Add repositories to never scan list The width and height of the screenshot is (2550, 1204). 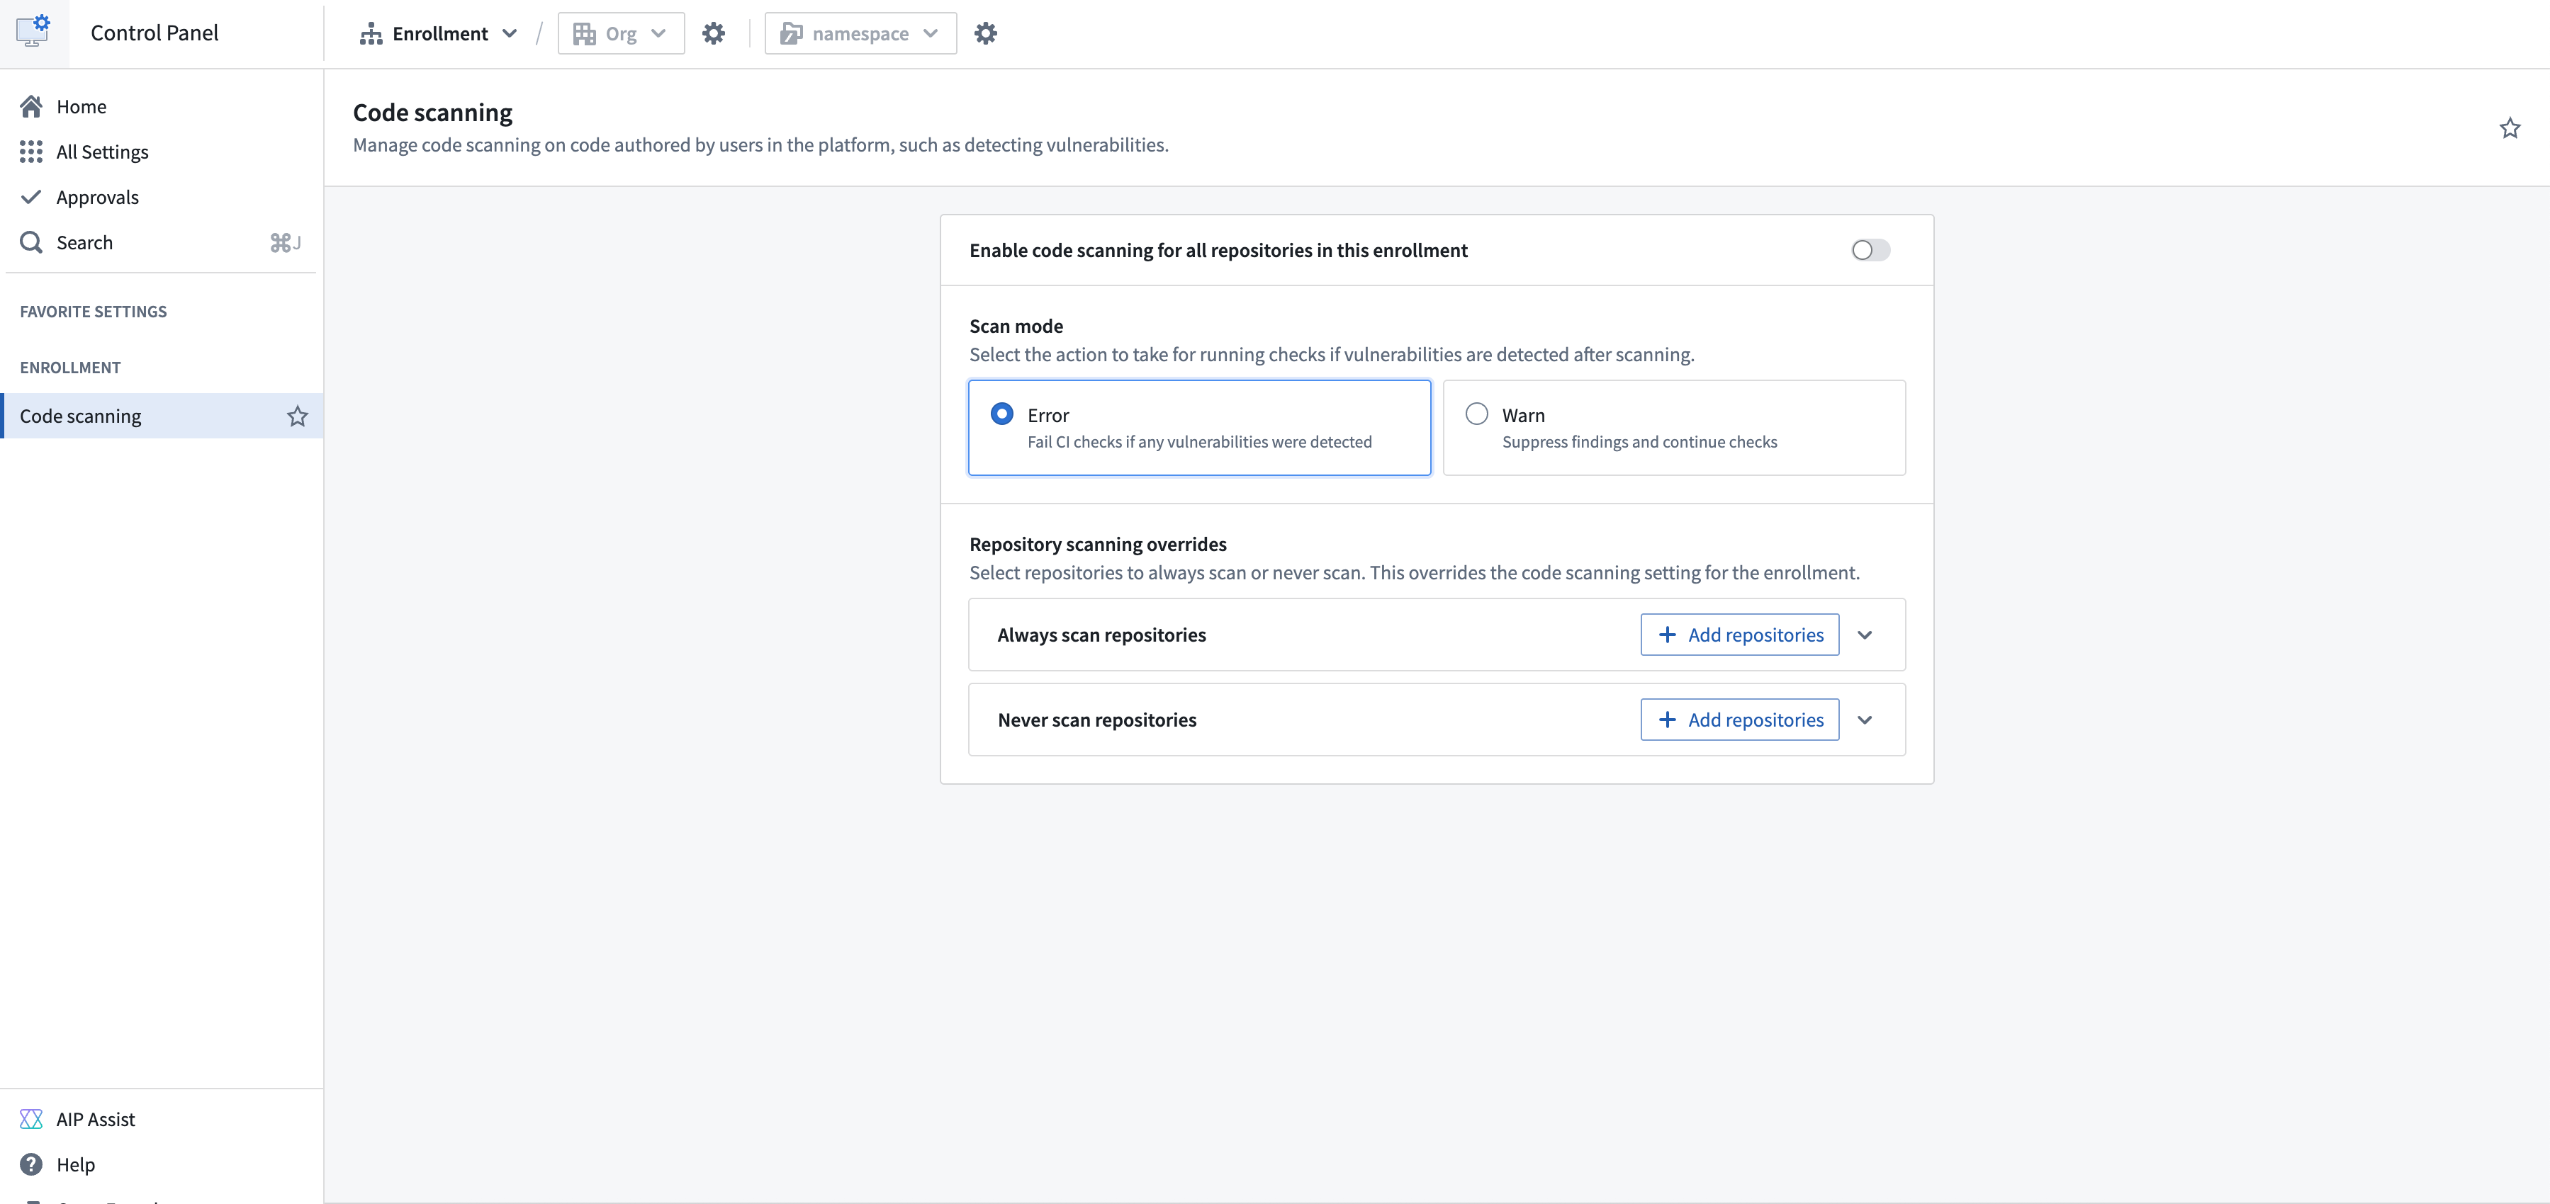[1739, 719]
